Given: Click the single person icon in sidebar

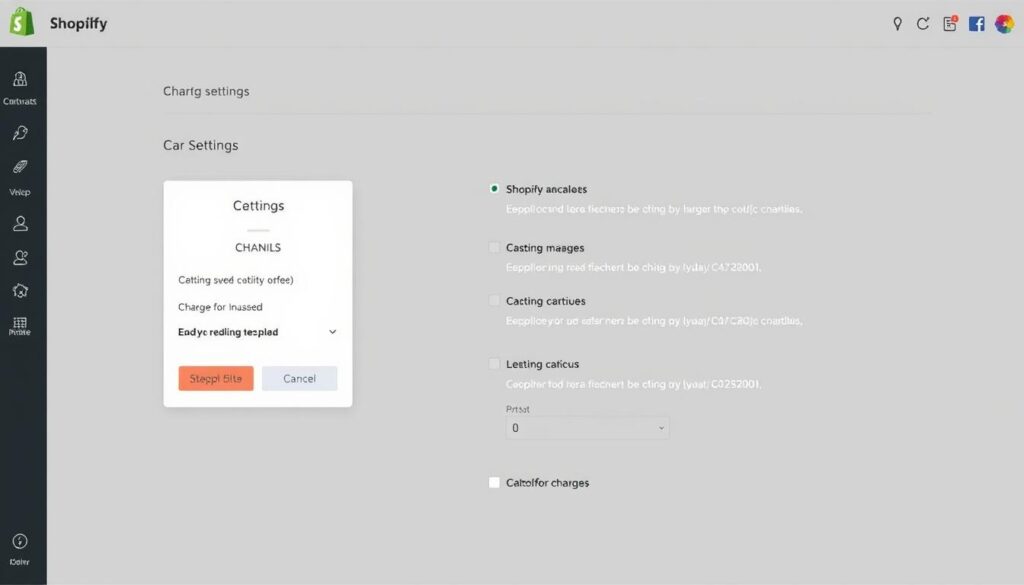Looking at the screenshot, I should coord(21,224).
